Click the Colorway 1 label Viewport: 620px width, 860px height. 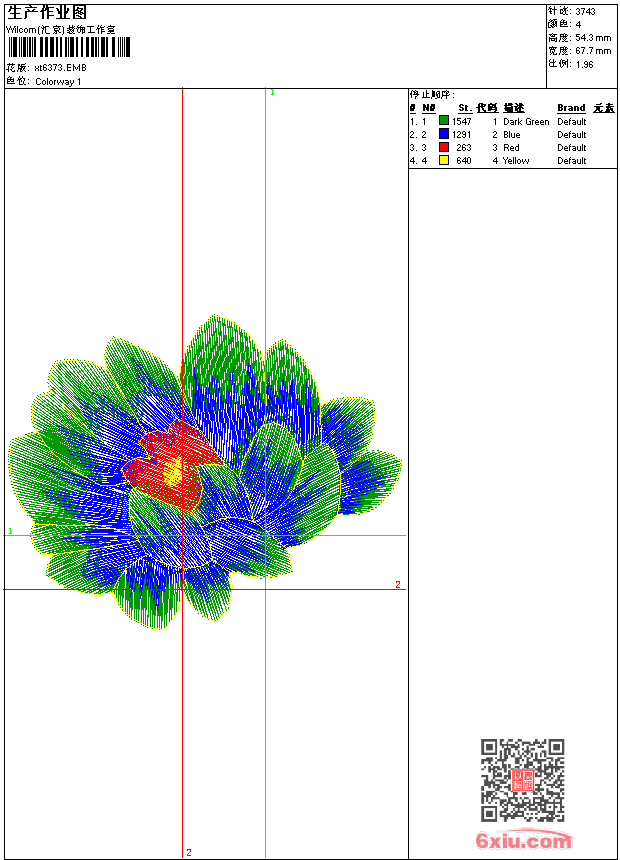click(x=58, y=82)
